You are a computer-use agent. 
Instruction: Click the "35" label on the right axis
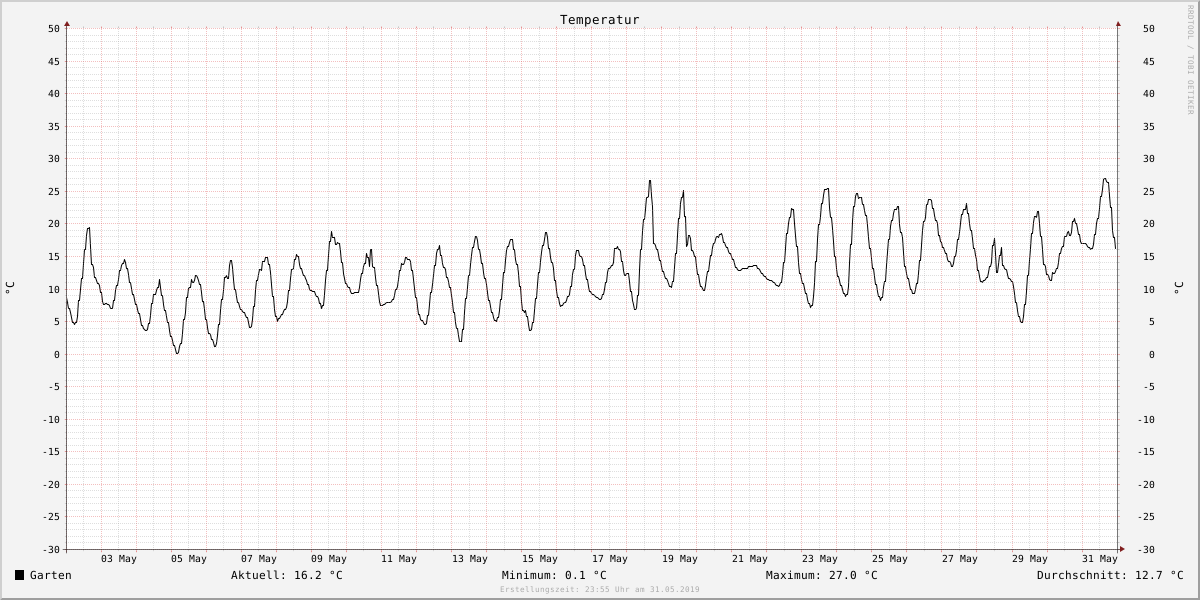(1149, 127)
